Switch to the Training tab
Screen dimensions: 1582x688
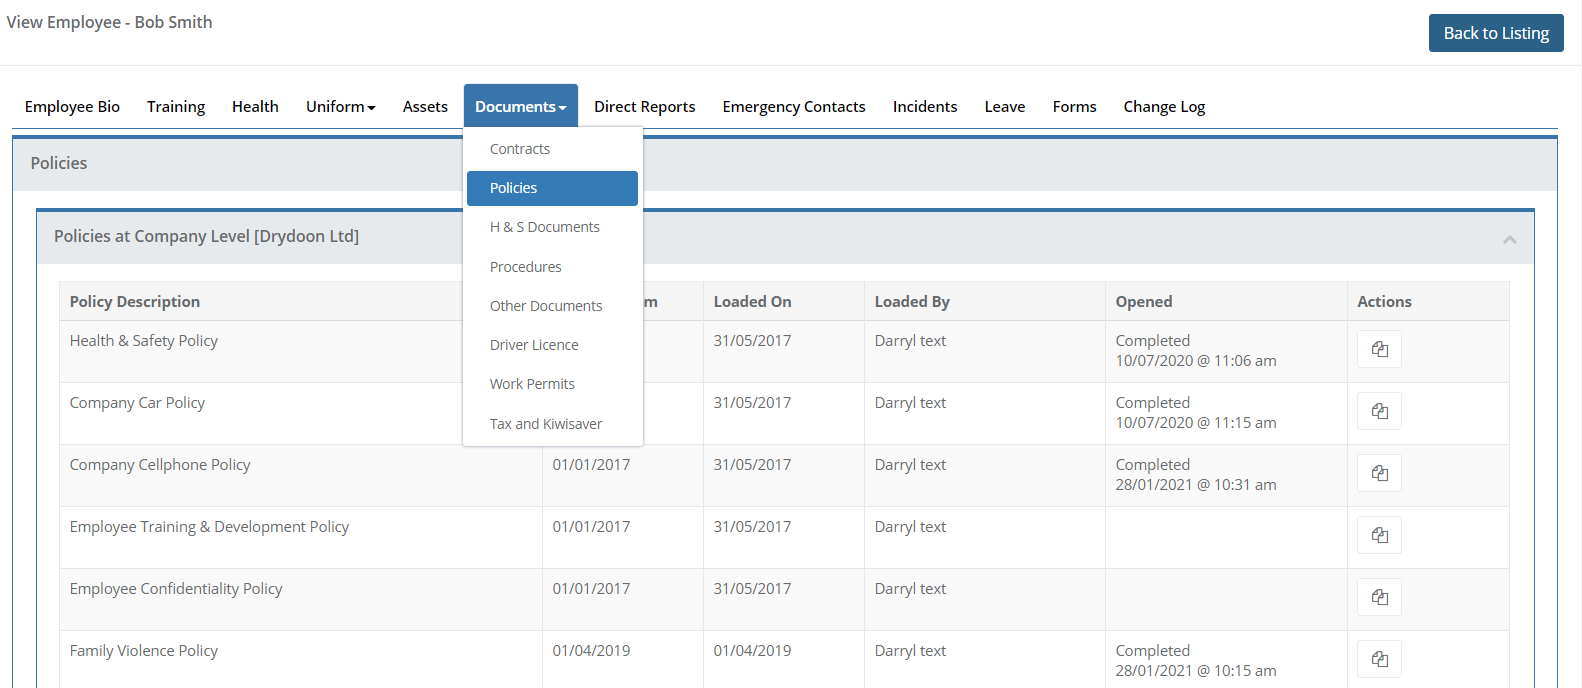coord(176,107)
